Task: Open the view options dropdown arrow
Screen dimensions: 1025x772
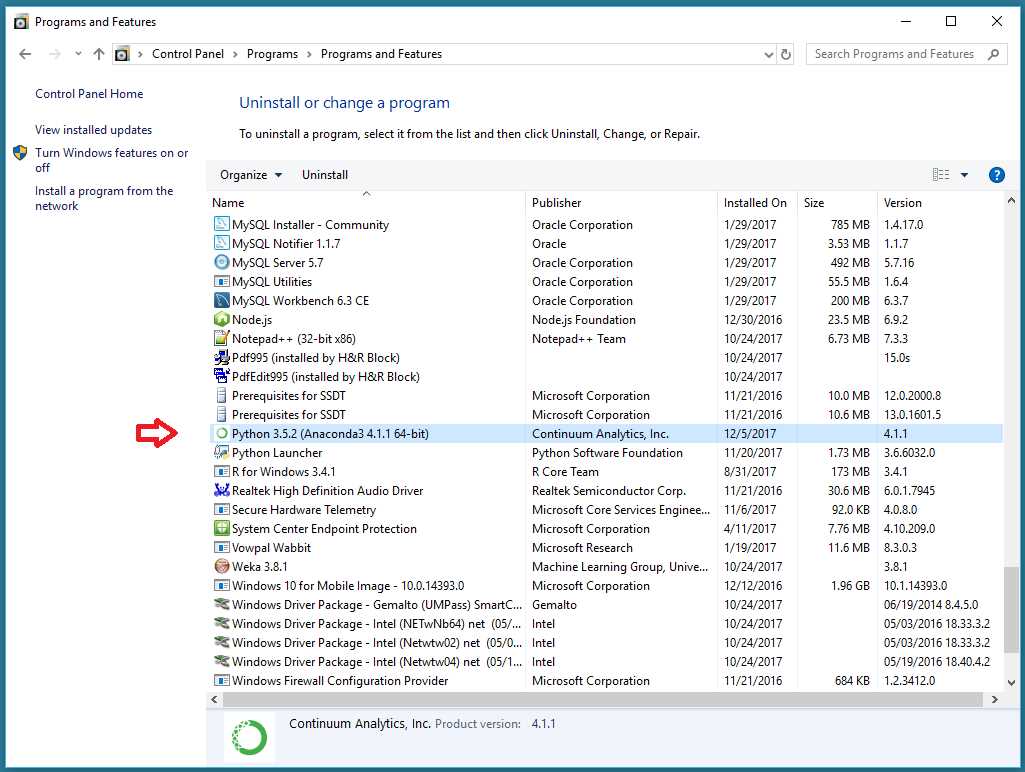Action: coord(964,175)
